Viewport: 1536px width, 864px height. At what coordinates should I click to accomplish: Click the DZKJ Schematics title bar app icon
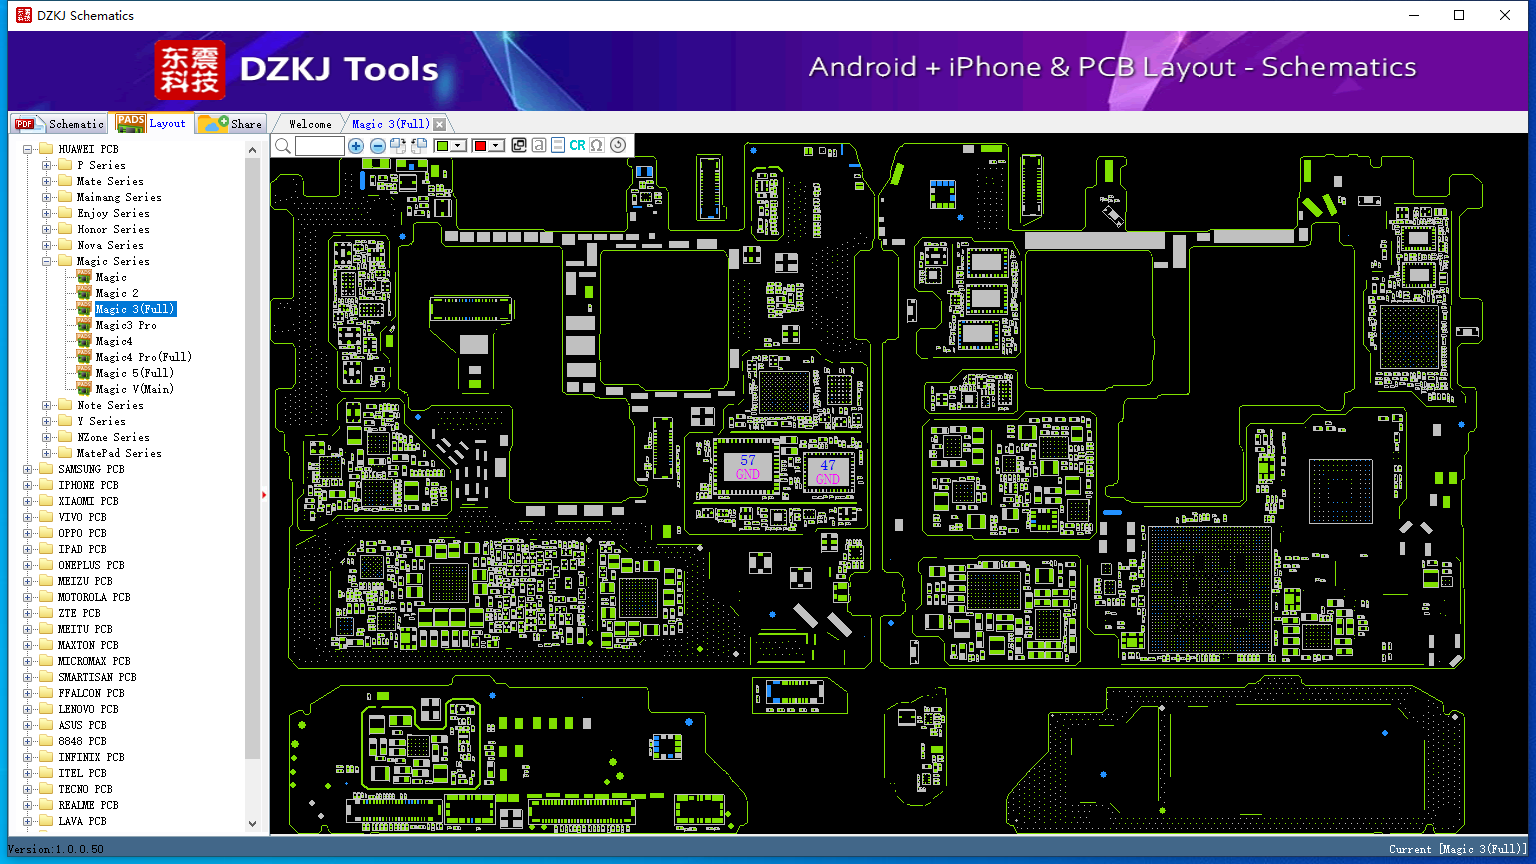point(23,15)
